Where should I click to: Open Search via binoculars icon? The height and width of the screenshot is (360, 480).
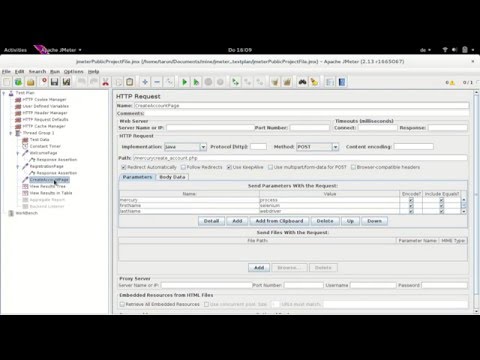(x=302, y=82)
